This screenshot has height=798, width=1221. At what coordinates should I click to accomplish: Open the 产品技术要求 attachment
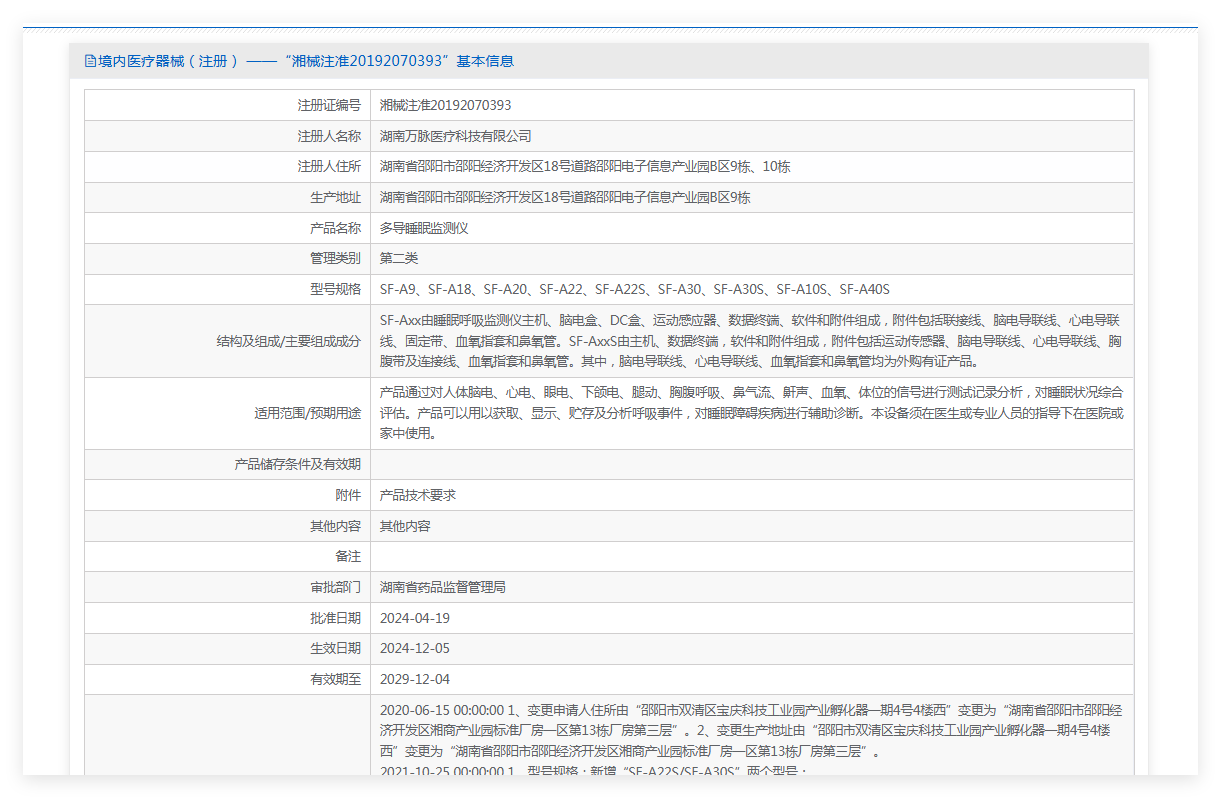tap(418, 495)
